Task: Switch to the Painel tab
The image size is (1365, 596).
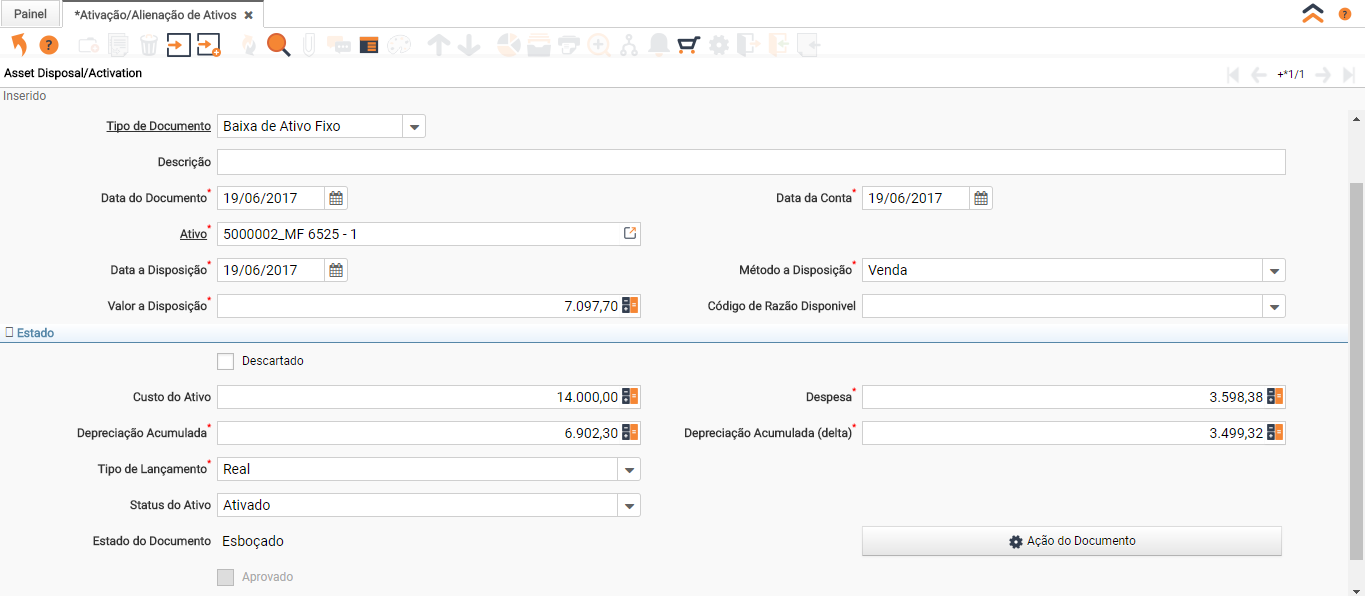Action: tap(30, 15)
